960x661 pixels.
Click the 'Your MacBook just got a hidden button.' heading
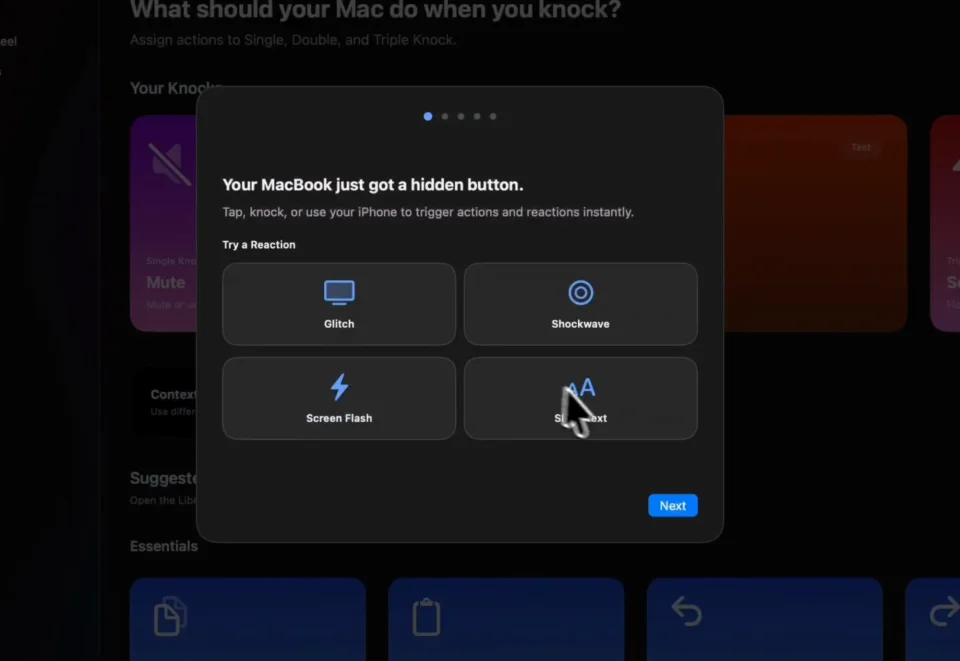[x=373, y=185]
